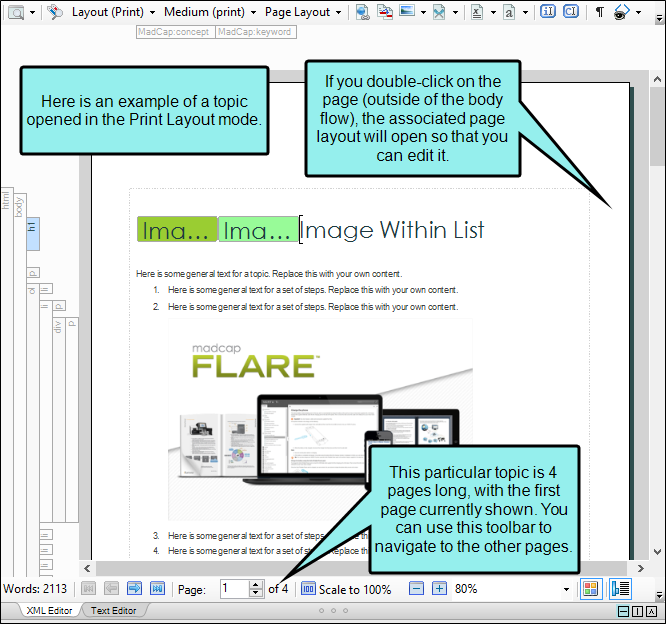Zoom out with the minus button
This screenshot has height=624, width=666.
416,589
